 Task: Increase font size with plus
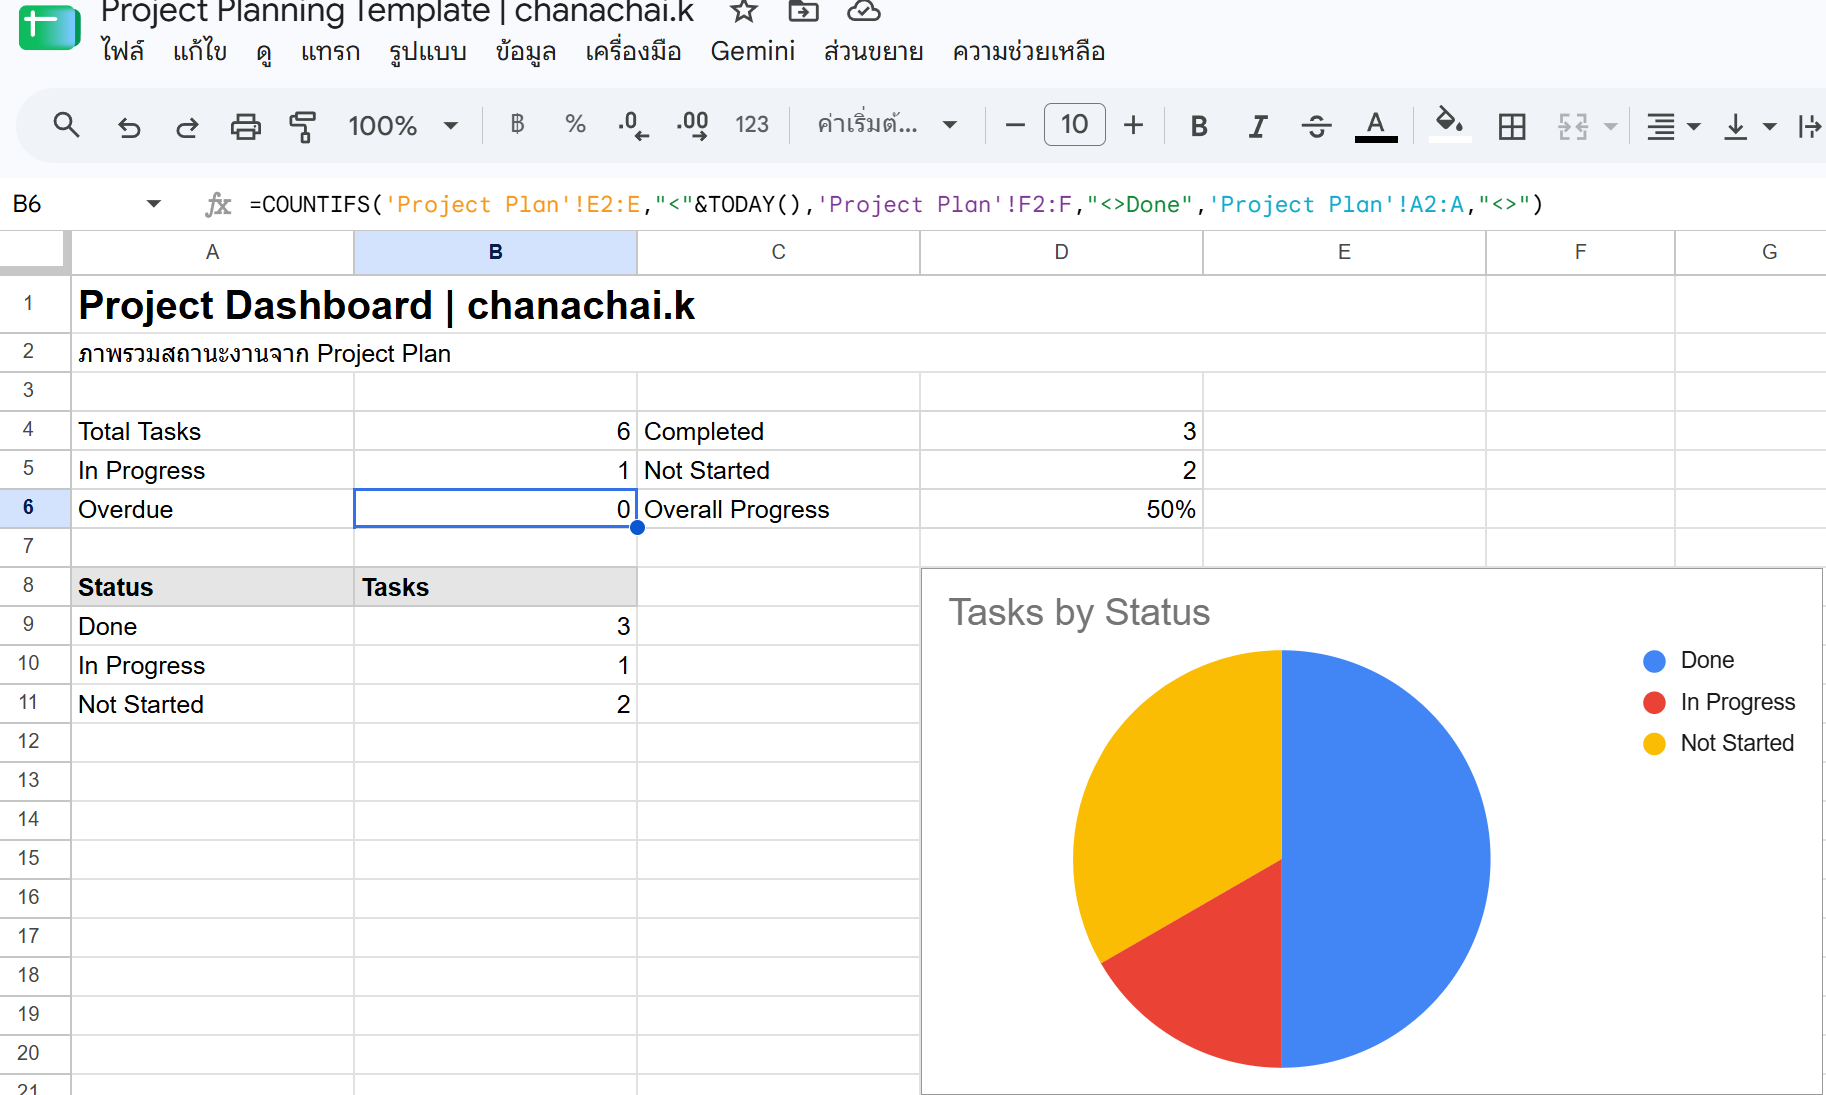(1133, 125)
